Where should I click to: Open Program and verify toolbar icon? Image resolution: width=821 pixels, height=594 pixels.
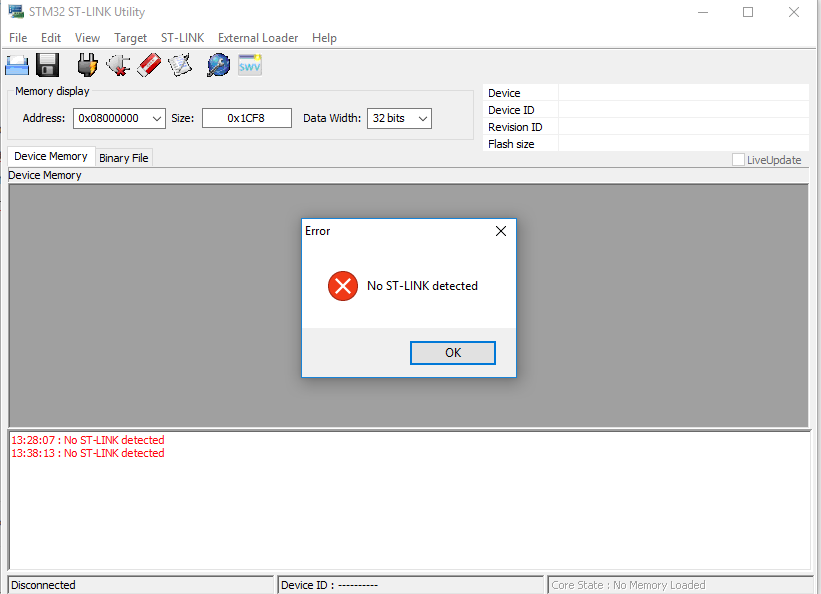tap(180, 65)
